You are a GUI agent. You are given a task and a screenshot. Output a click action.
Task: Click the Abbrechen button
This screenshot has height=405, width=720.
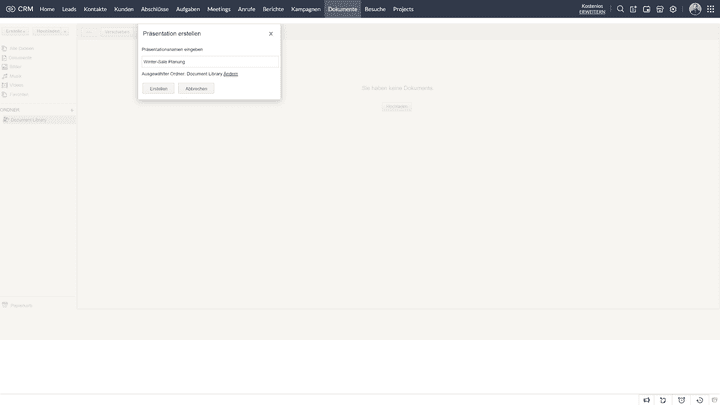196,89
